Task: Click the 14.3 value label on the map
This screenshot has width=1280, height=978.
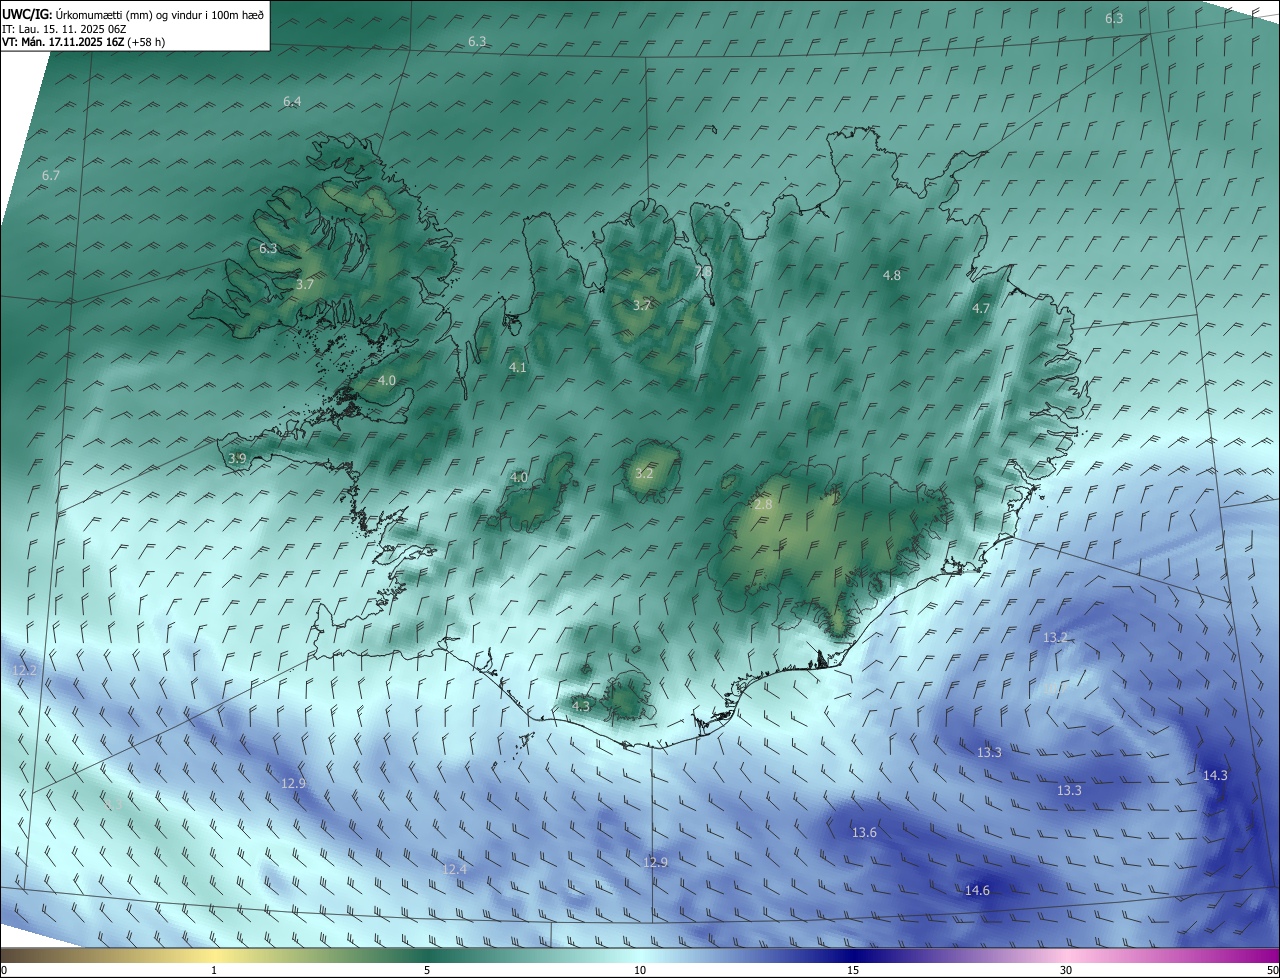Action: click(x=1215, y=775)
